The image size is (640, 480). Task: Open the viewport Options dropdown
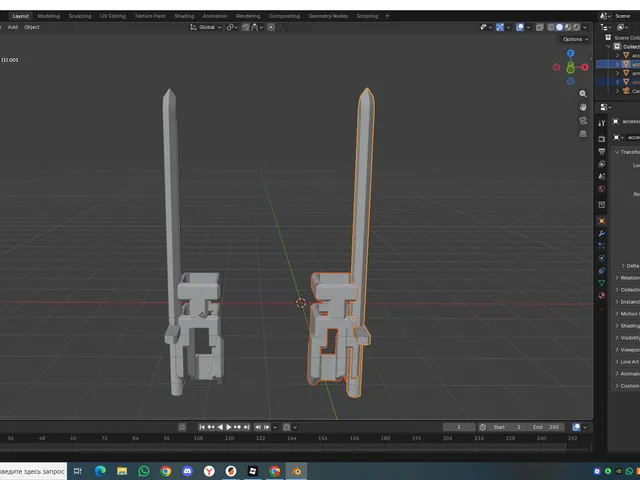[576, 39]
